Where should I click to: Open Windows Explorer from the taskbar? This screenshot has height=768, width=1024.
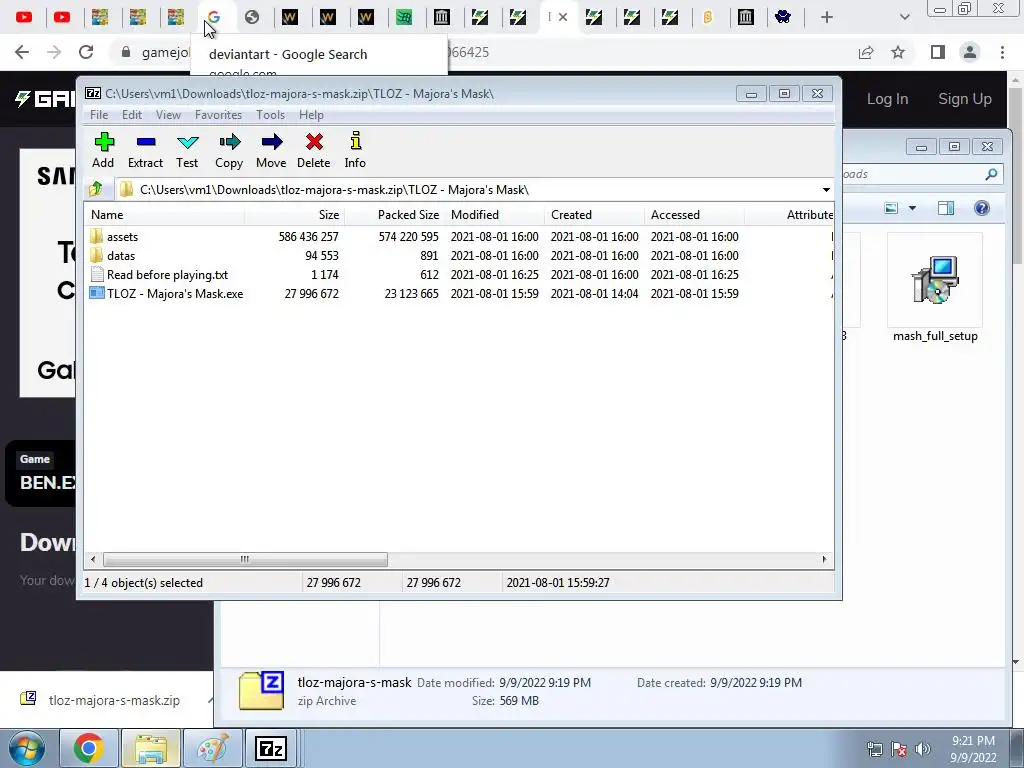pyautogui.click(x=150, y=748)
